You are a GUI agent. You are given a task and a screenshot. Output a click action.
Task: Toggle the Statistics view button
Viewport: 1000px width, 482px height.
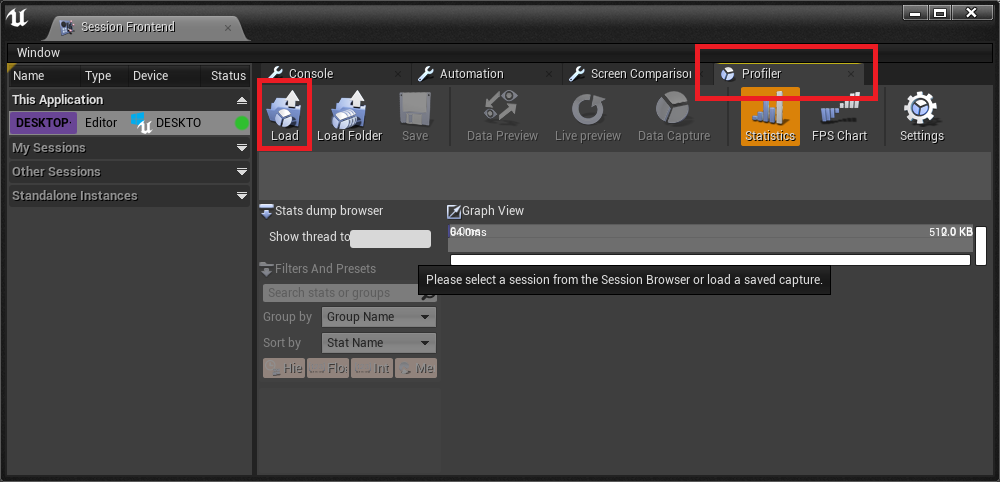pyautogui.click(x=770, y=117)
